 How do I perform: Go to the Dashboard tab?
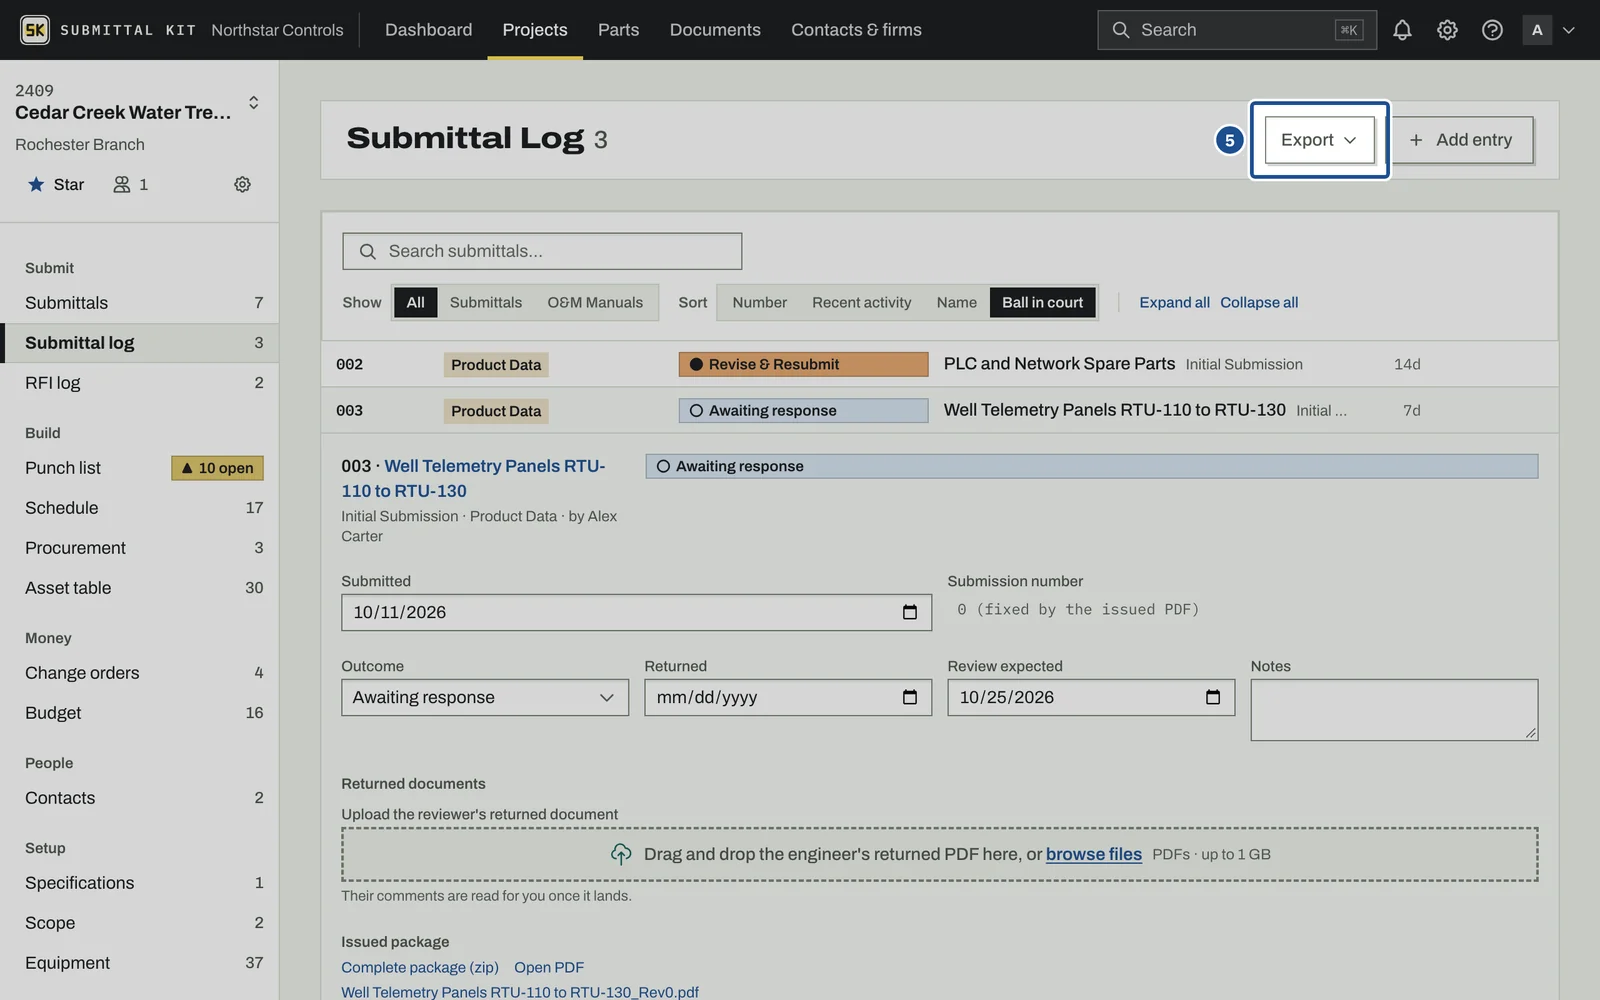[x=429, y=30]
